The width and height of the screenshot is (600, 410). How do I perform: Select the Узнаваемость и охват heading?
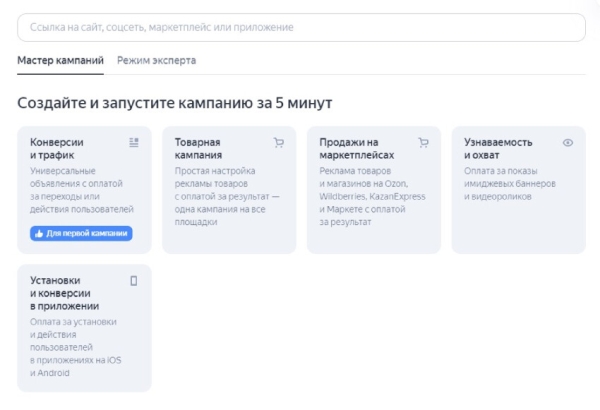(498, 149)
